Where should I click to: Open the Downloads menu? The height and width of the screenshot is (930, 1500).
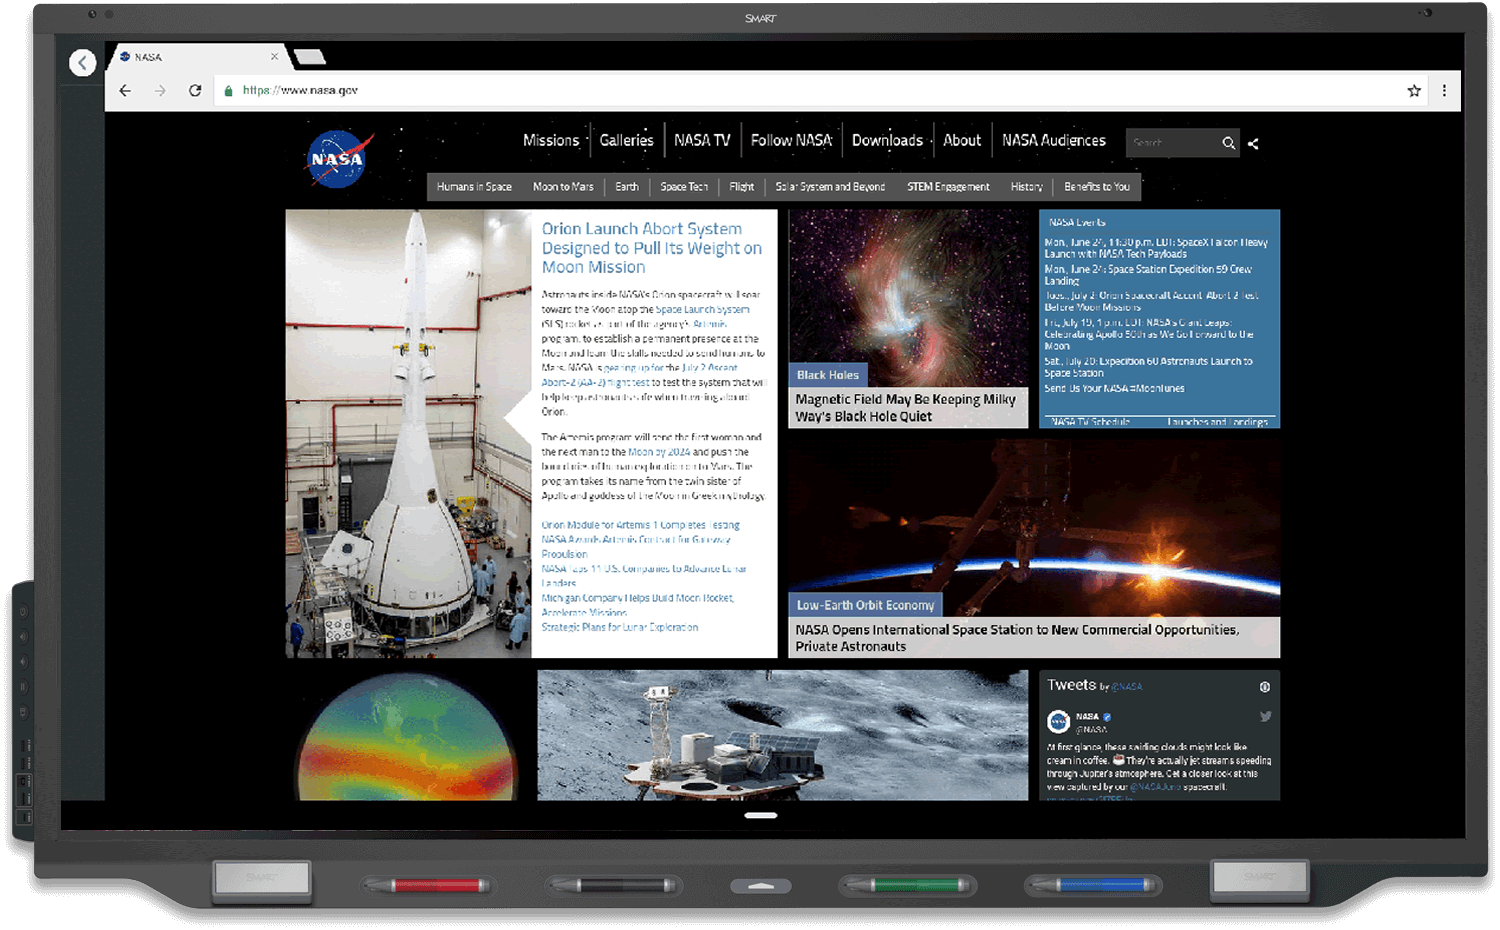click(887, 141)
